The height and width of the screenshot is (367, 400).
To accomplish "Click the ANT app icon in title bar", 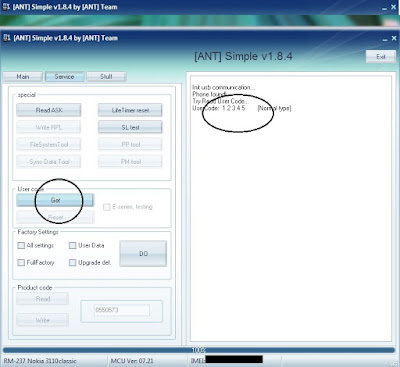I will (7, 38).
